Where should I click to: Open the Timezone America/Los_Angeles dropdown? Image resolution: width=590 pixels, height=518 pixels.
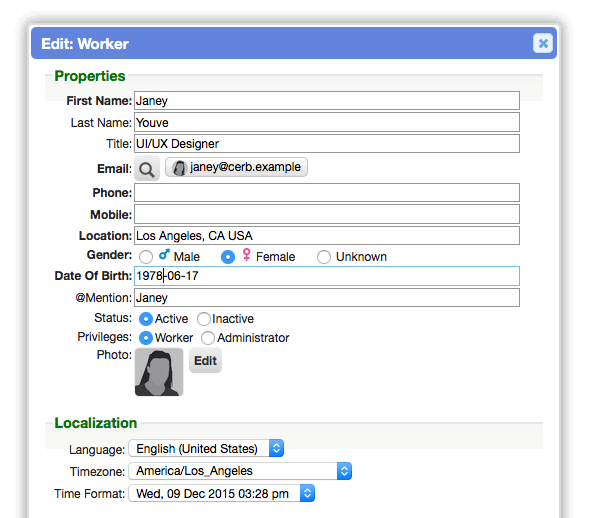[x=240, y=471]
